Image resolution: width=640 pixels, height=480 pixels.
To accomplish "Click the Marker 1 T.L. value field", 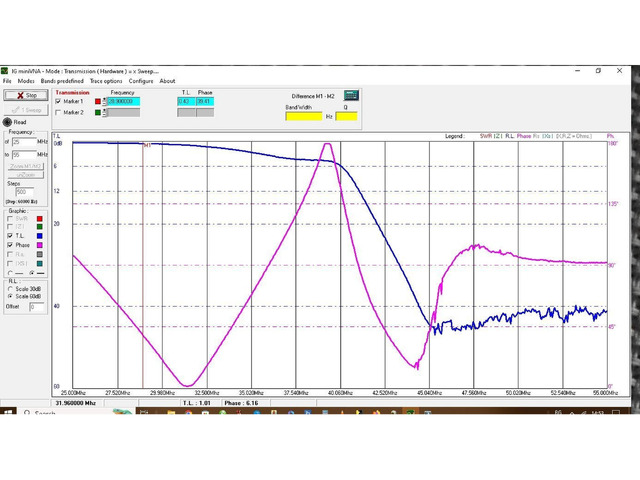I will pos(187,101).
